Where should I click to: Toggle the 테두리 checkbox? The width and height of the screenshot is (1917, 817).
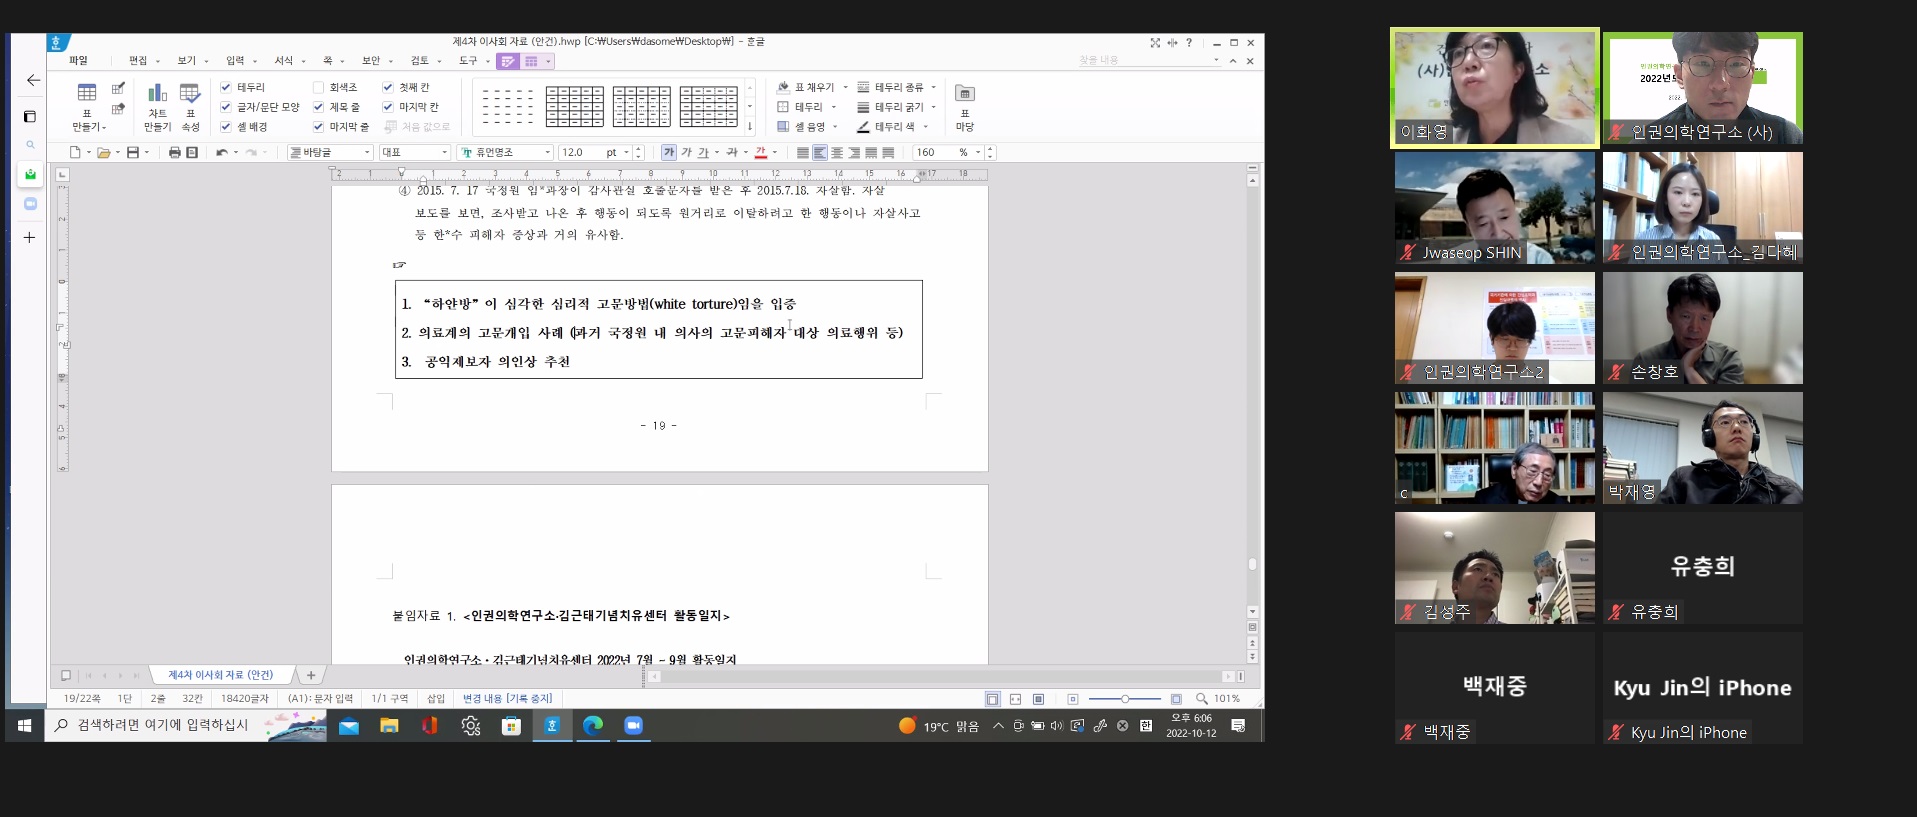226,87
